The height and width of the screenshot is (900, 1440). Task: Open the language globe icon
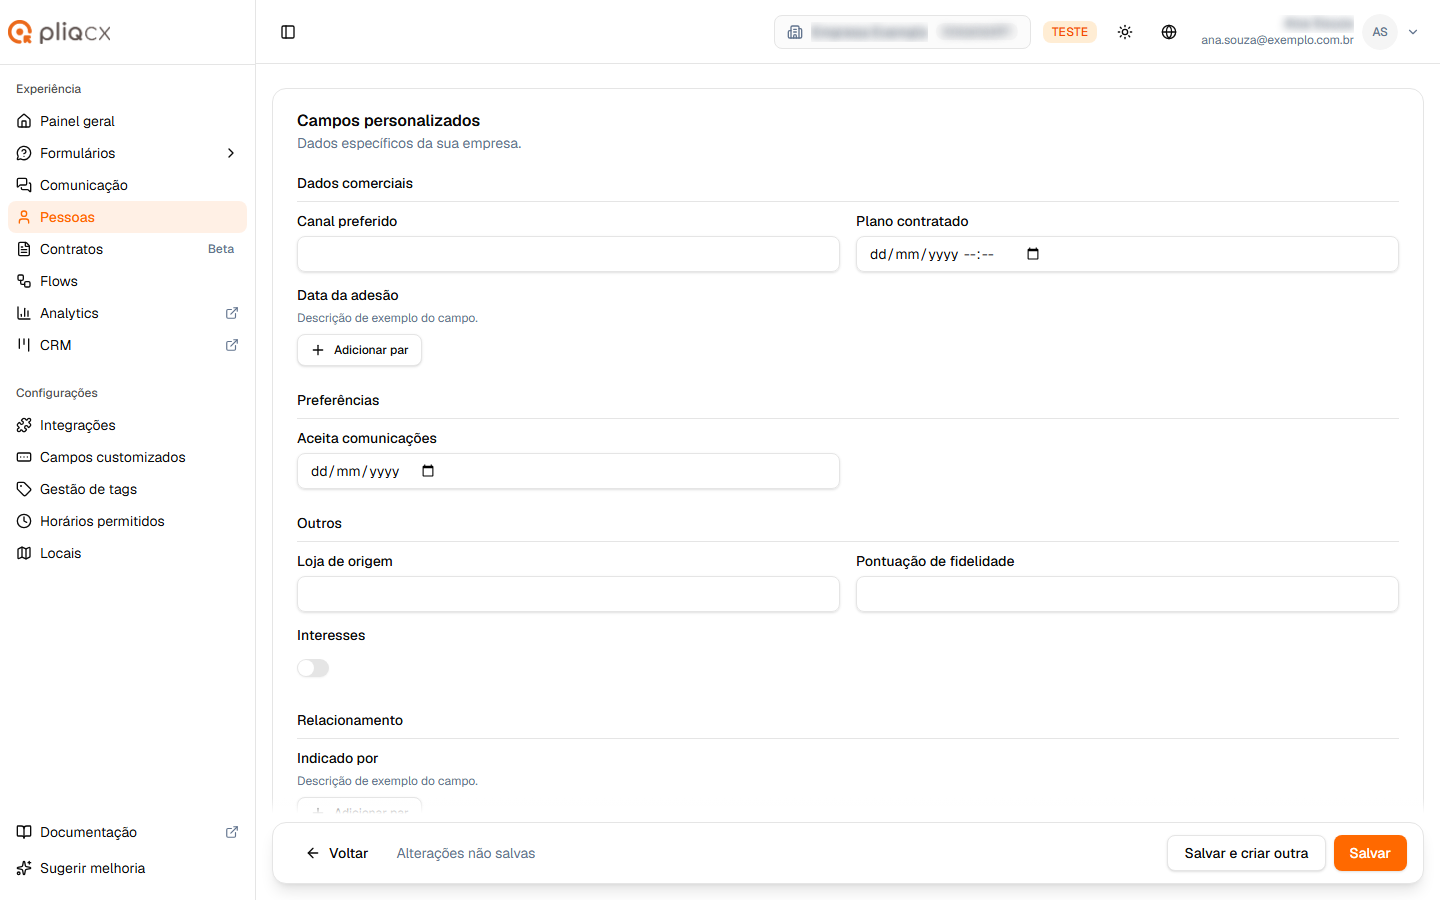(x=1169, y=32)
